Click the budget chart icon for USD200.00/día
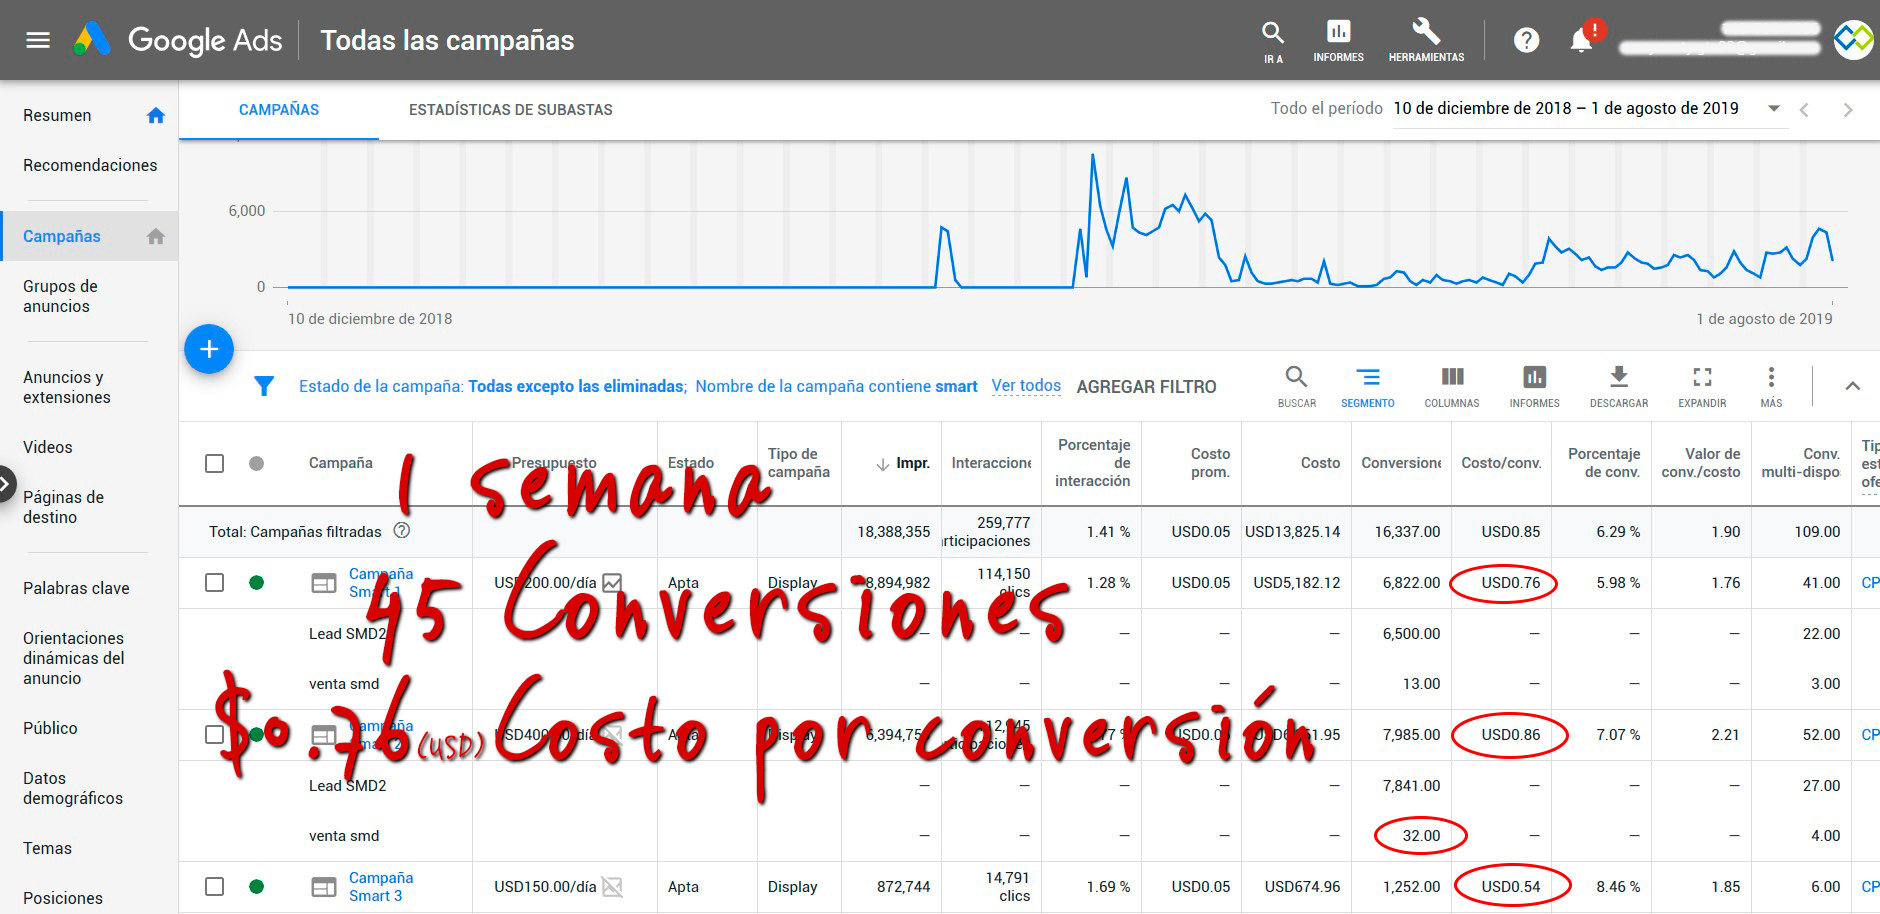This screenshot has height=914, width=1880. 612,583
